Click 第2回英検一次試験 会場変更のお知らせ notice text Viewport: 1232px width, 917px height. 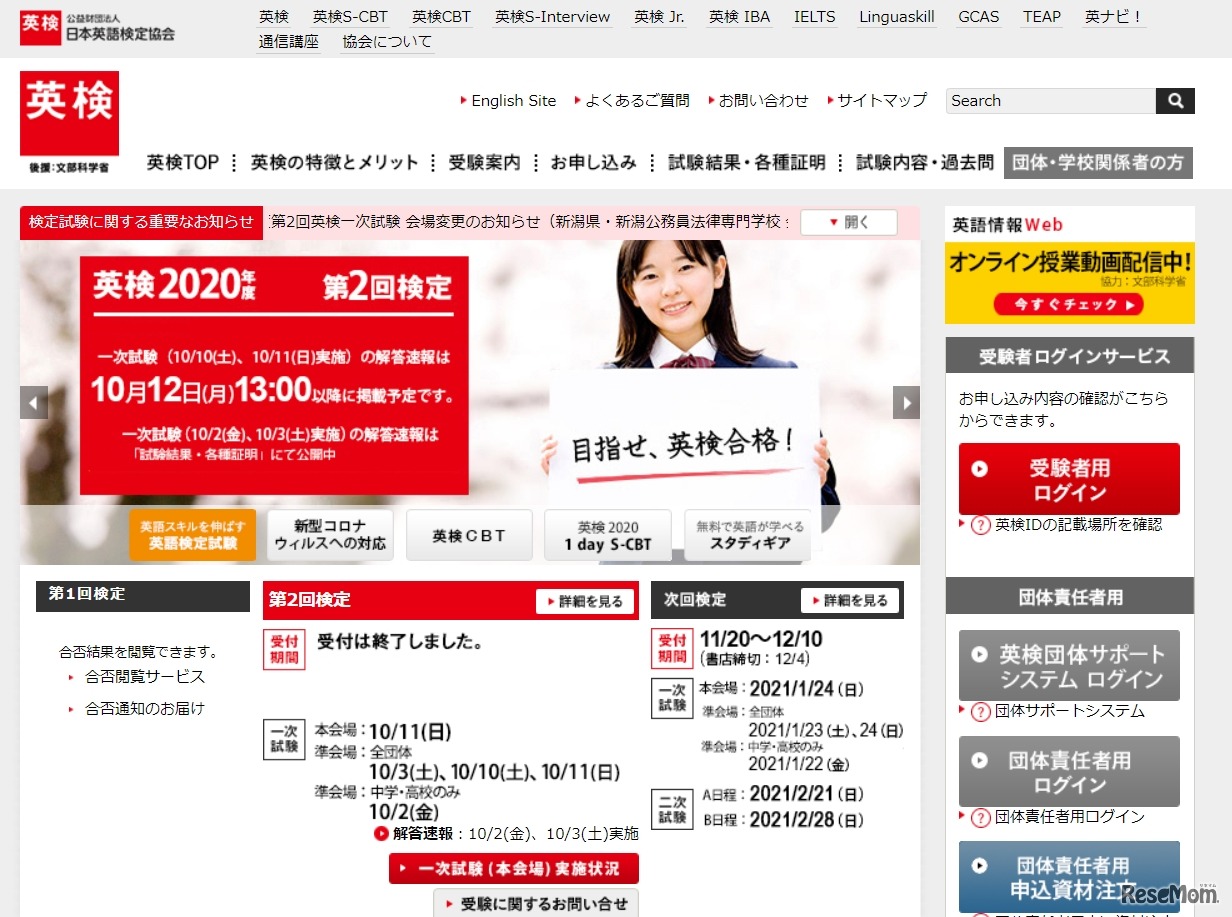529,222
